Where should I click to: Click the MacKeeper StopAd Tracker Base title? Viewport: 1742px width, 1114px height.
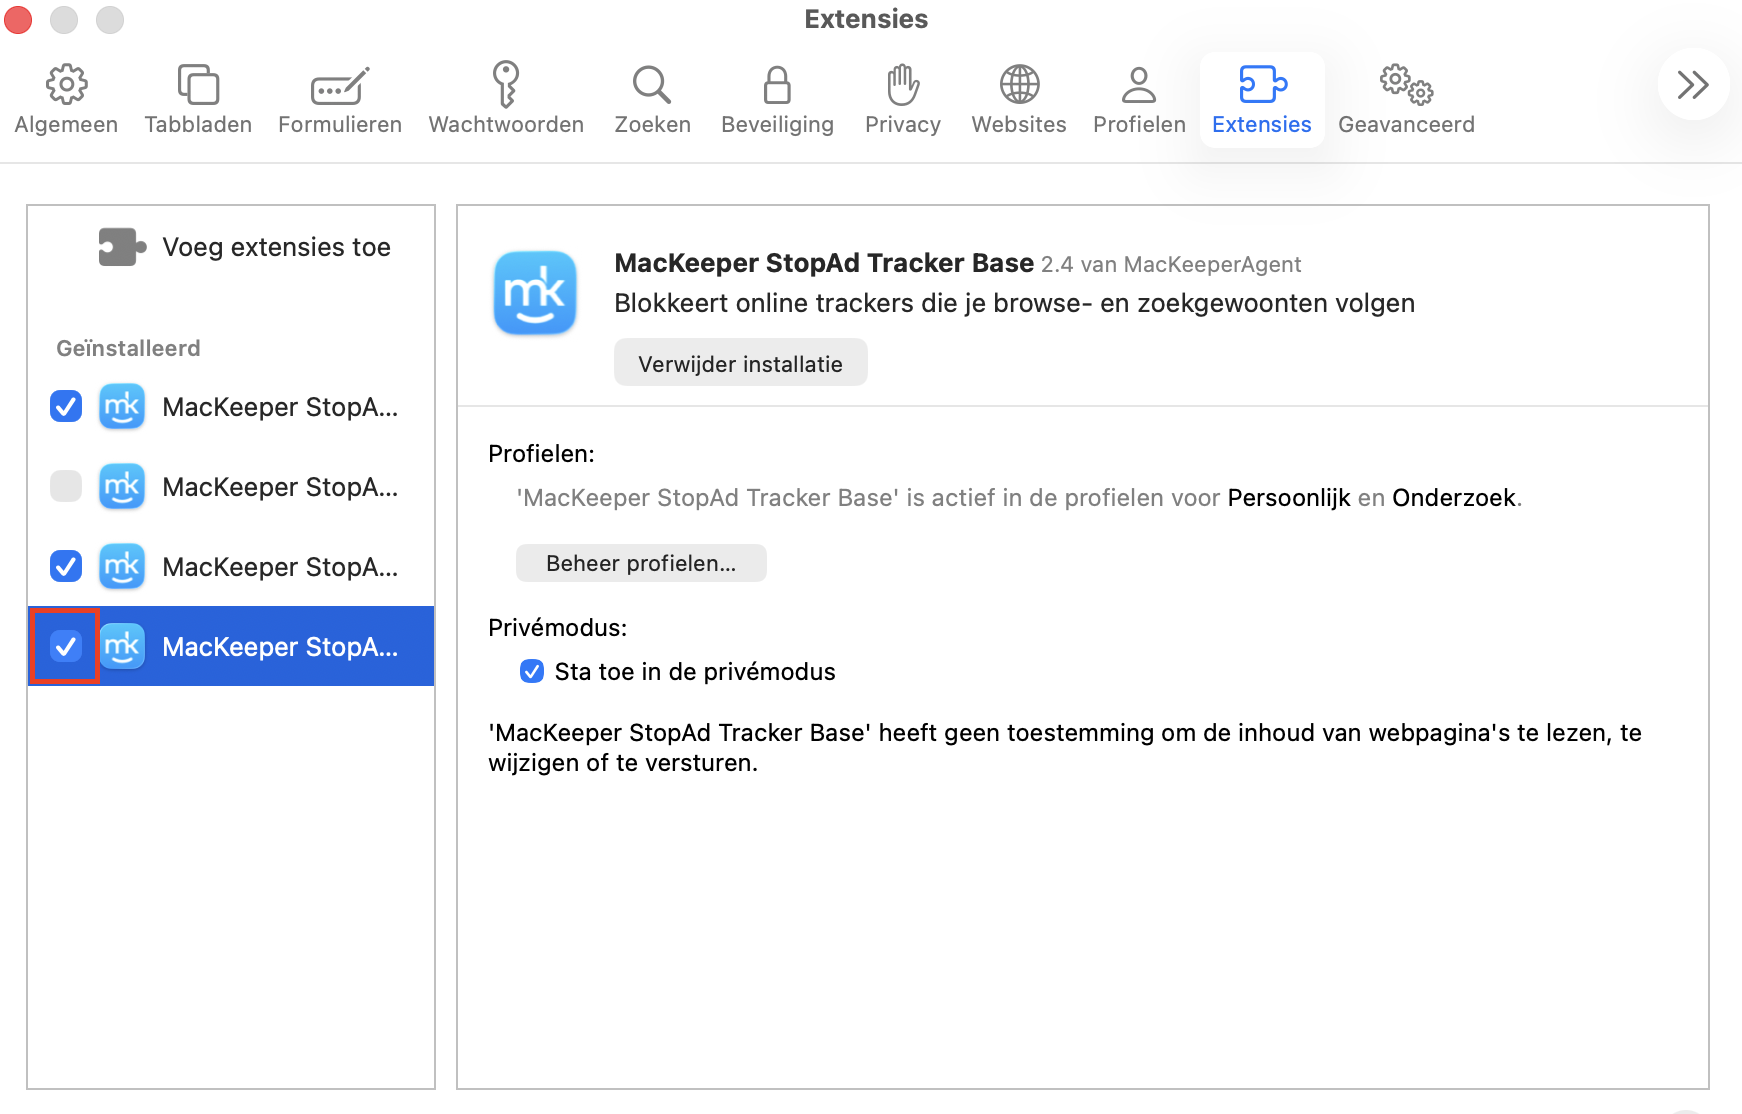(x=824, y=263)
